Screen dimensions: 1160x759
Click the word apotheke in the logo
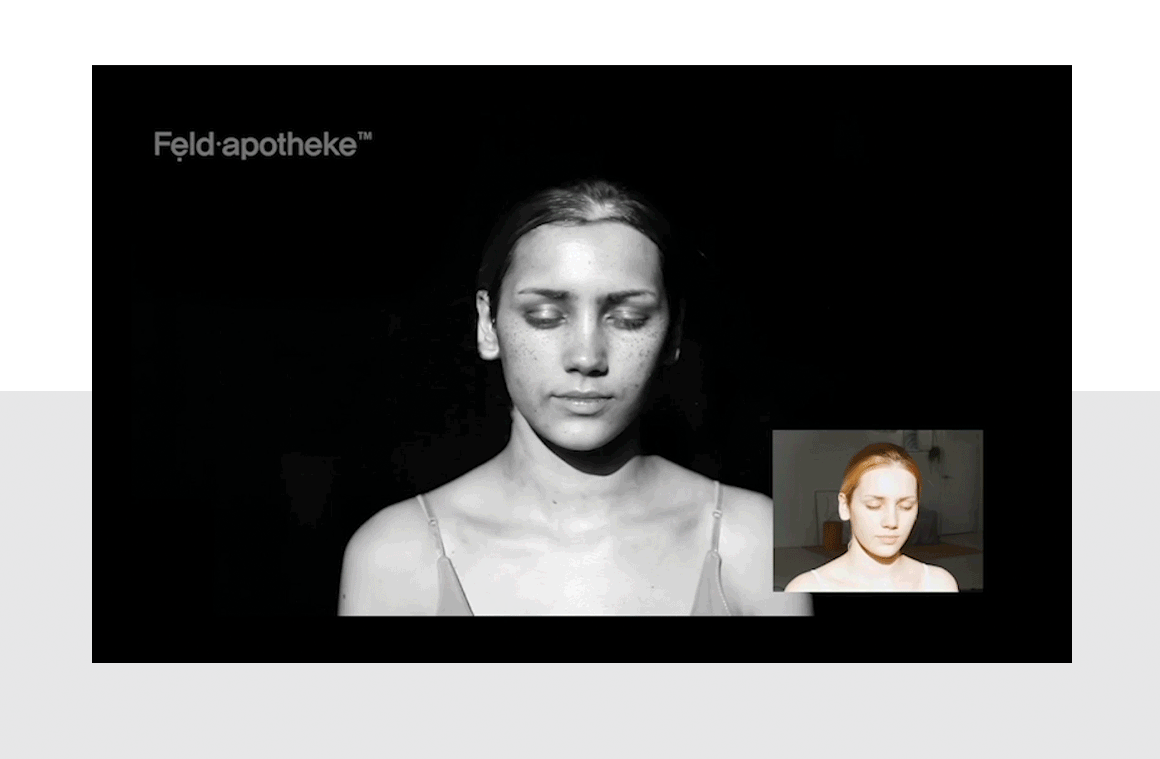click(290, 145)
